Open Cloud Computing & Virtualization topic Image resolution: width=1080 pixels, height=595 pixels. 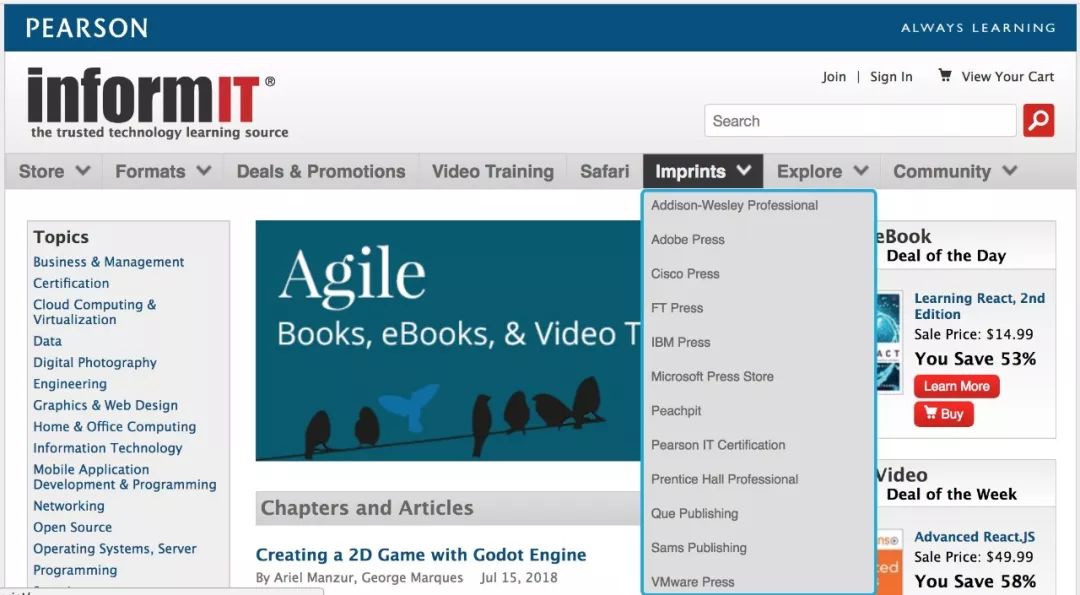click(94, 312)
